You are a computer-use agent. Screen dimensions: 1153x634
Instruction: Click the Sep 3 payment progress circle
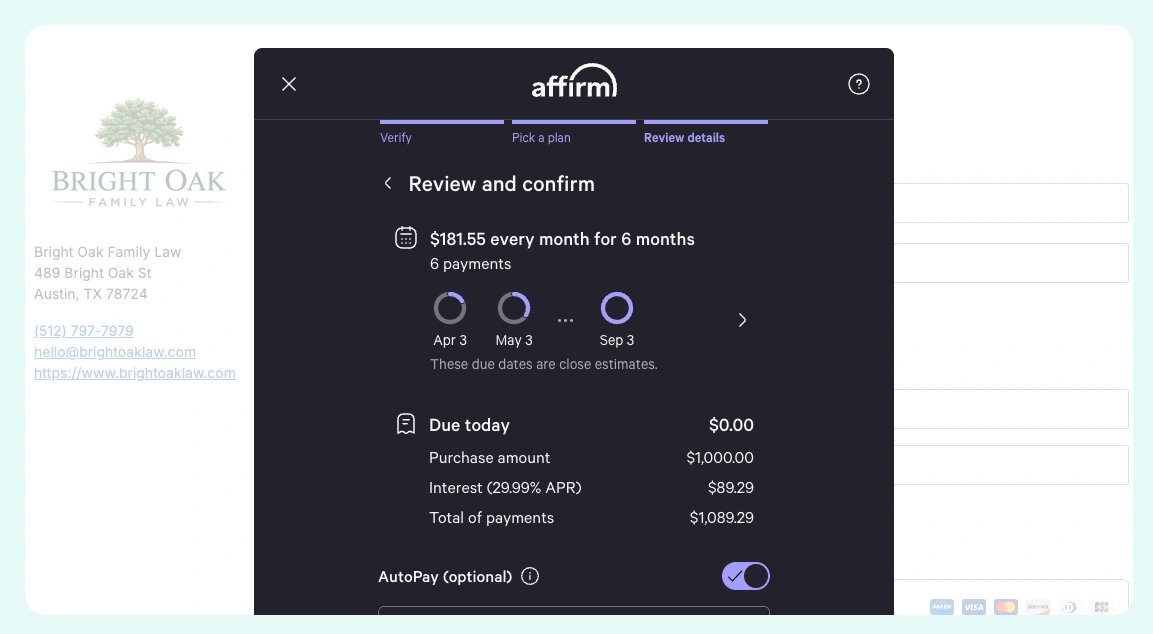(617, 308)
